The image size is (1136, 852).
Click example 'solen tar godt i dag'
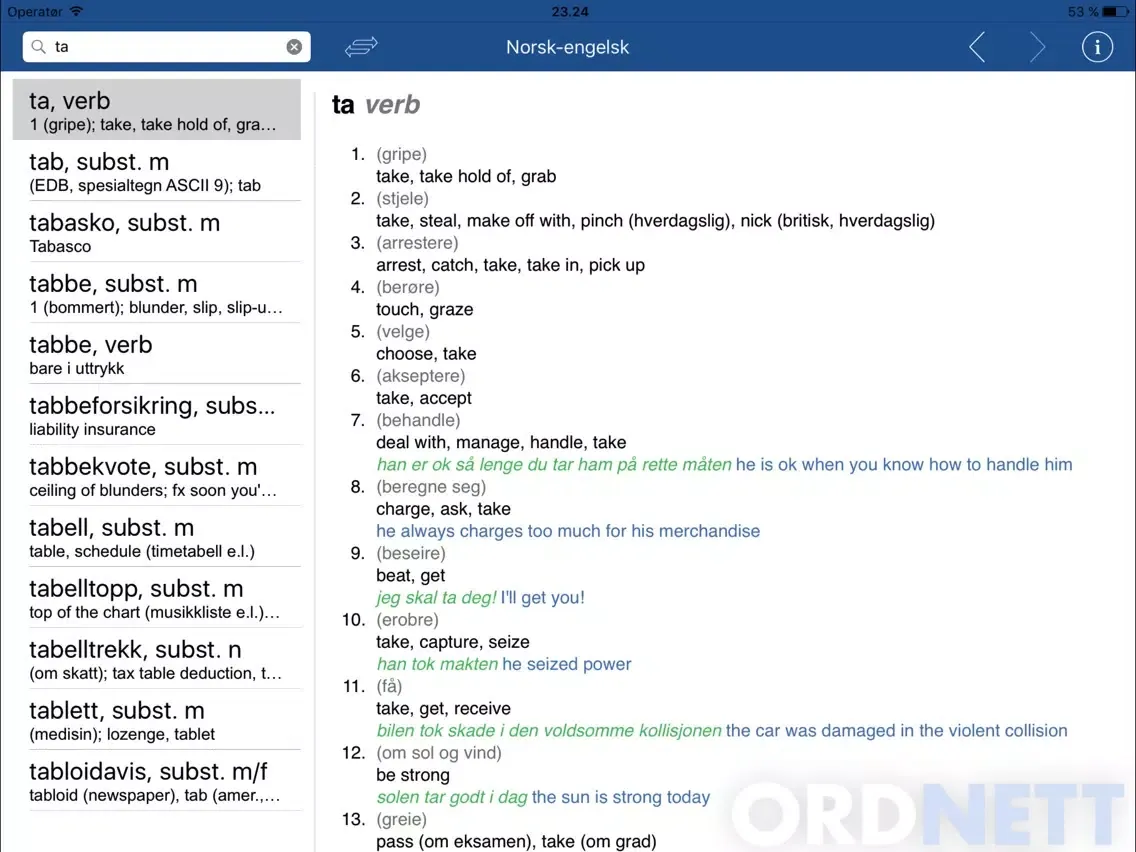(x=451, y=798)
